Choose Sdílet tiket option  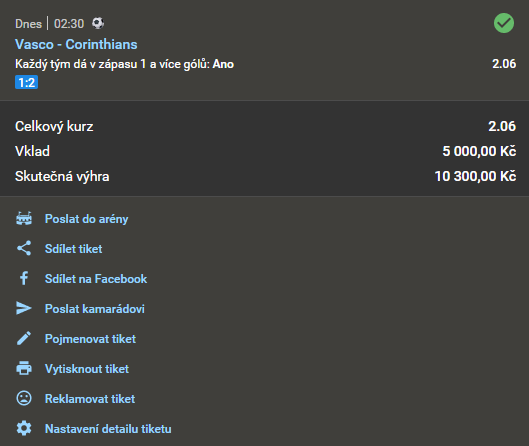pyautogui.click(x=74, y=249)
